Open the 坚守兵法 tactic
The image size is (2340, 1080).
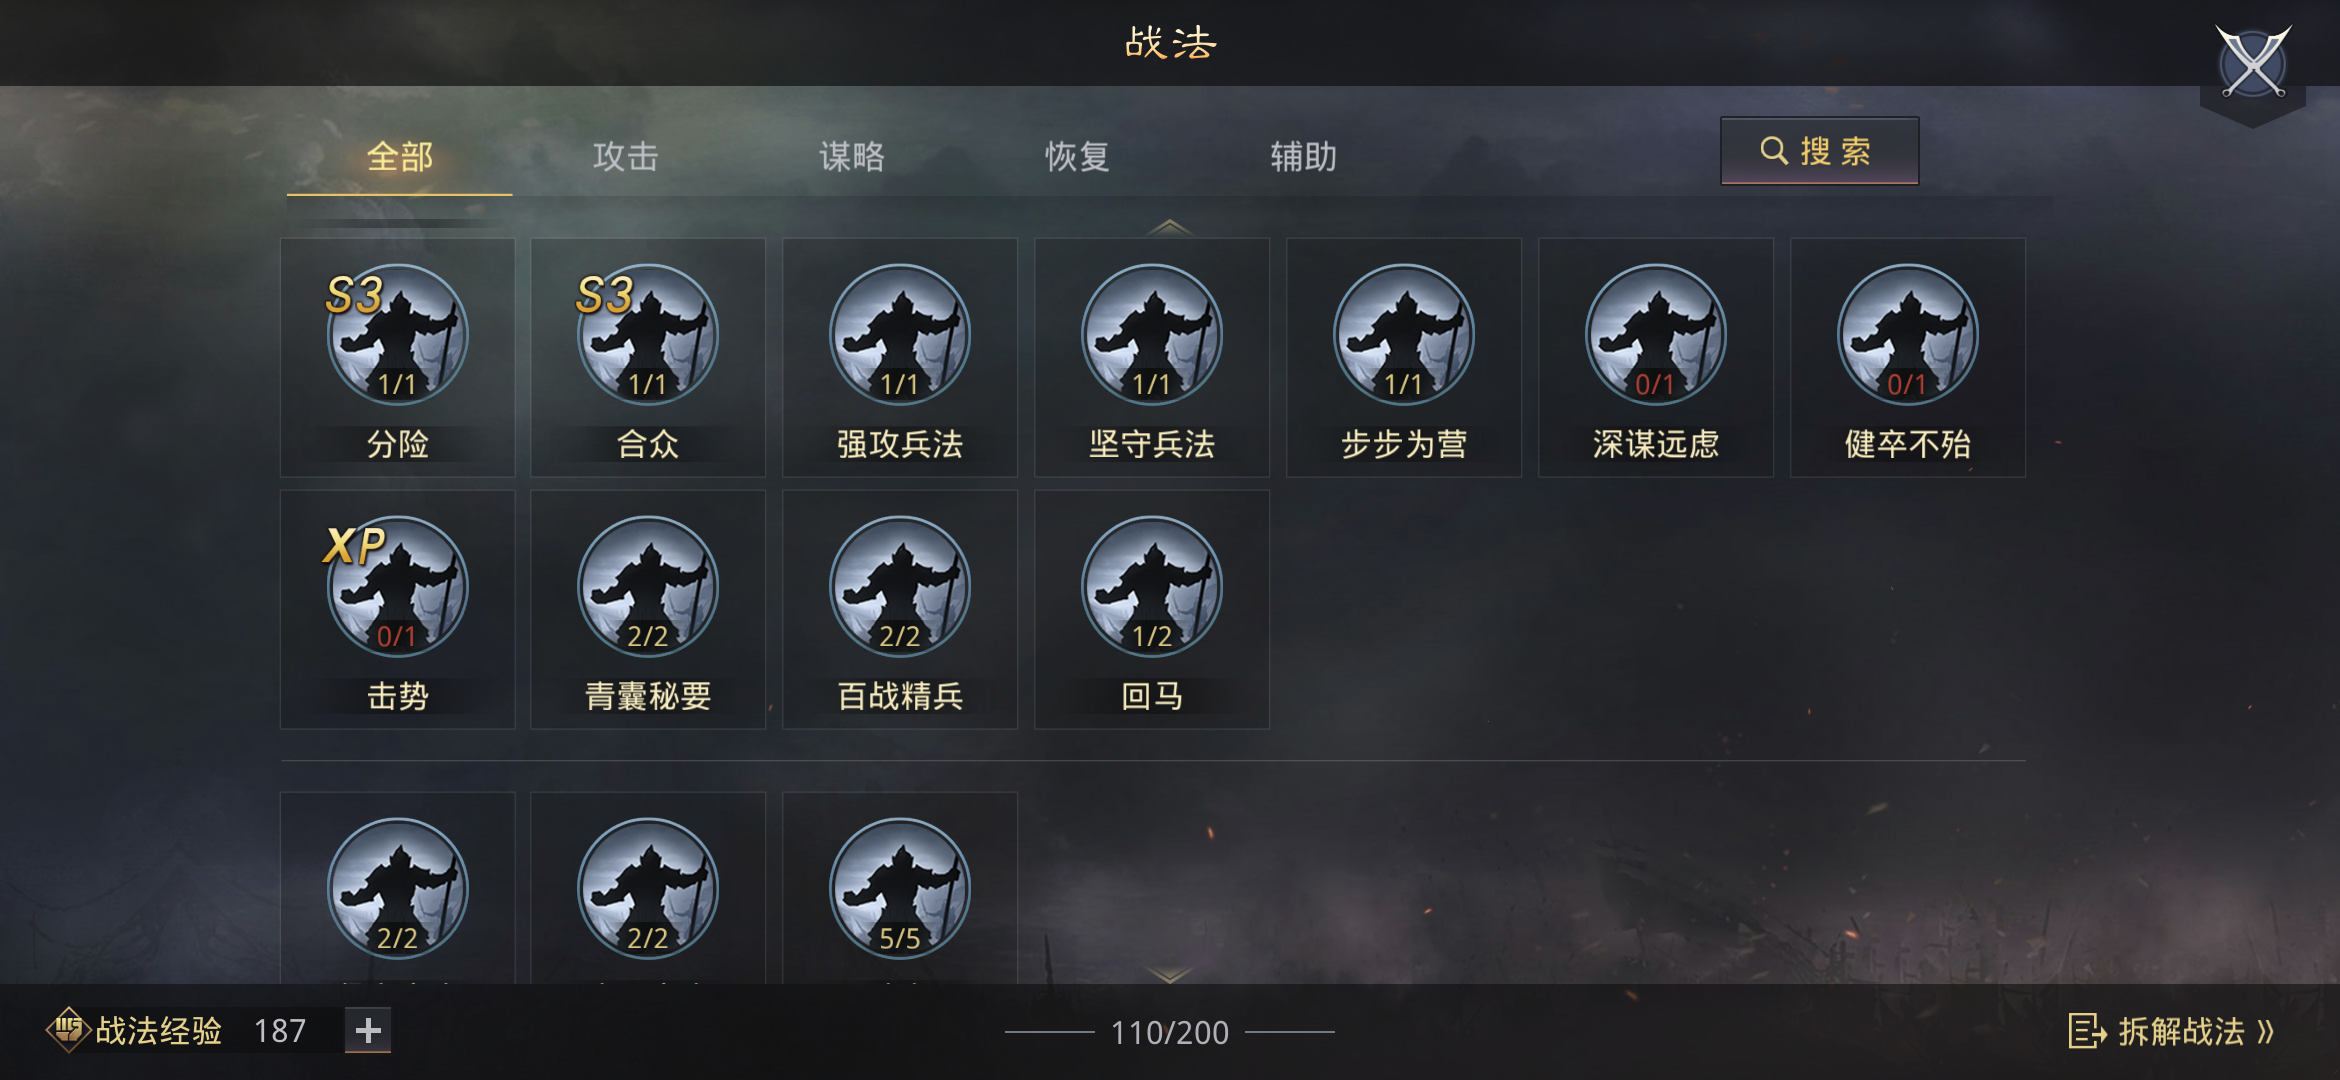pyautogui.click(x=1152, y=357)
